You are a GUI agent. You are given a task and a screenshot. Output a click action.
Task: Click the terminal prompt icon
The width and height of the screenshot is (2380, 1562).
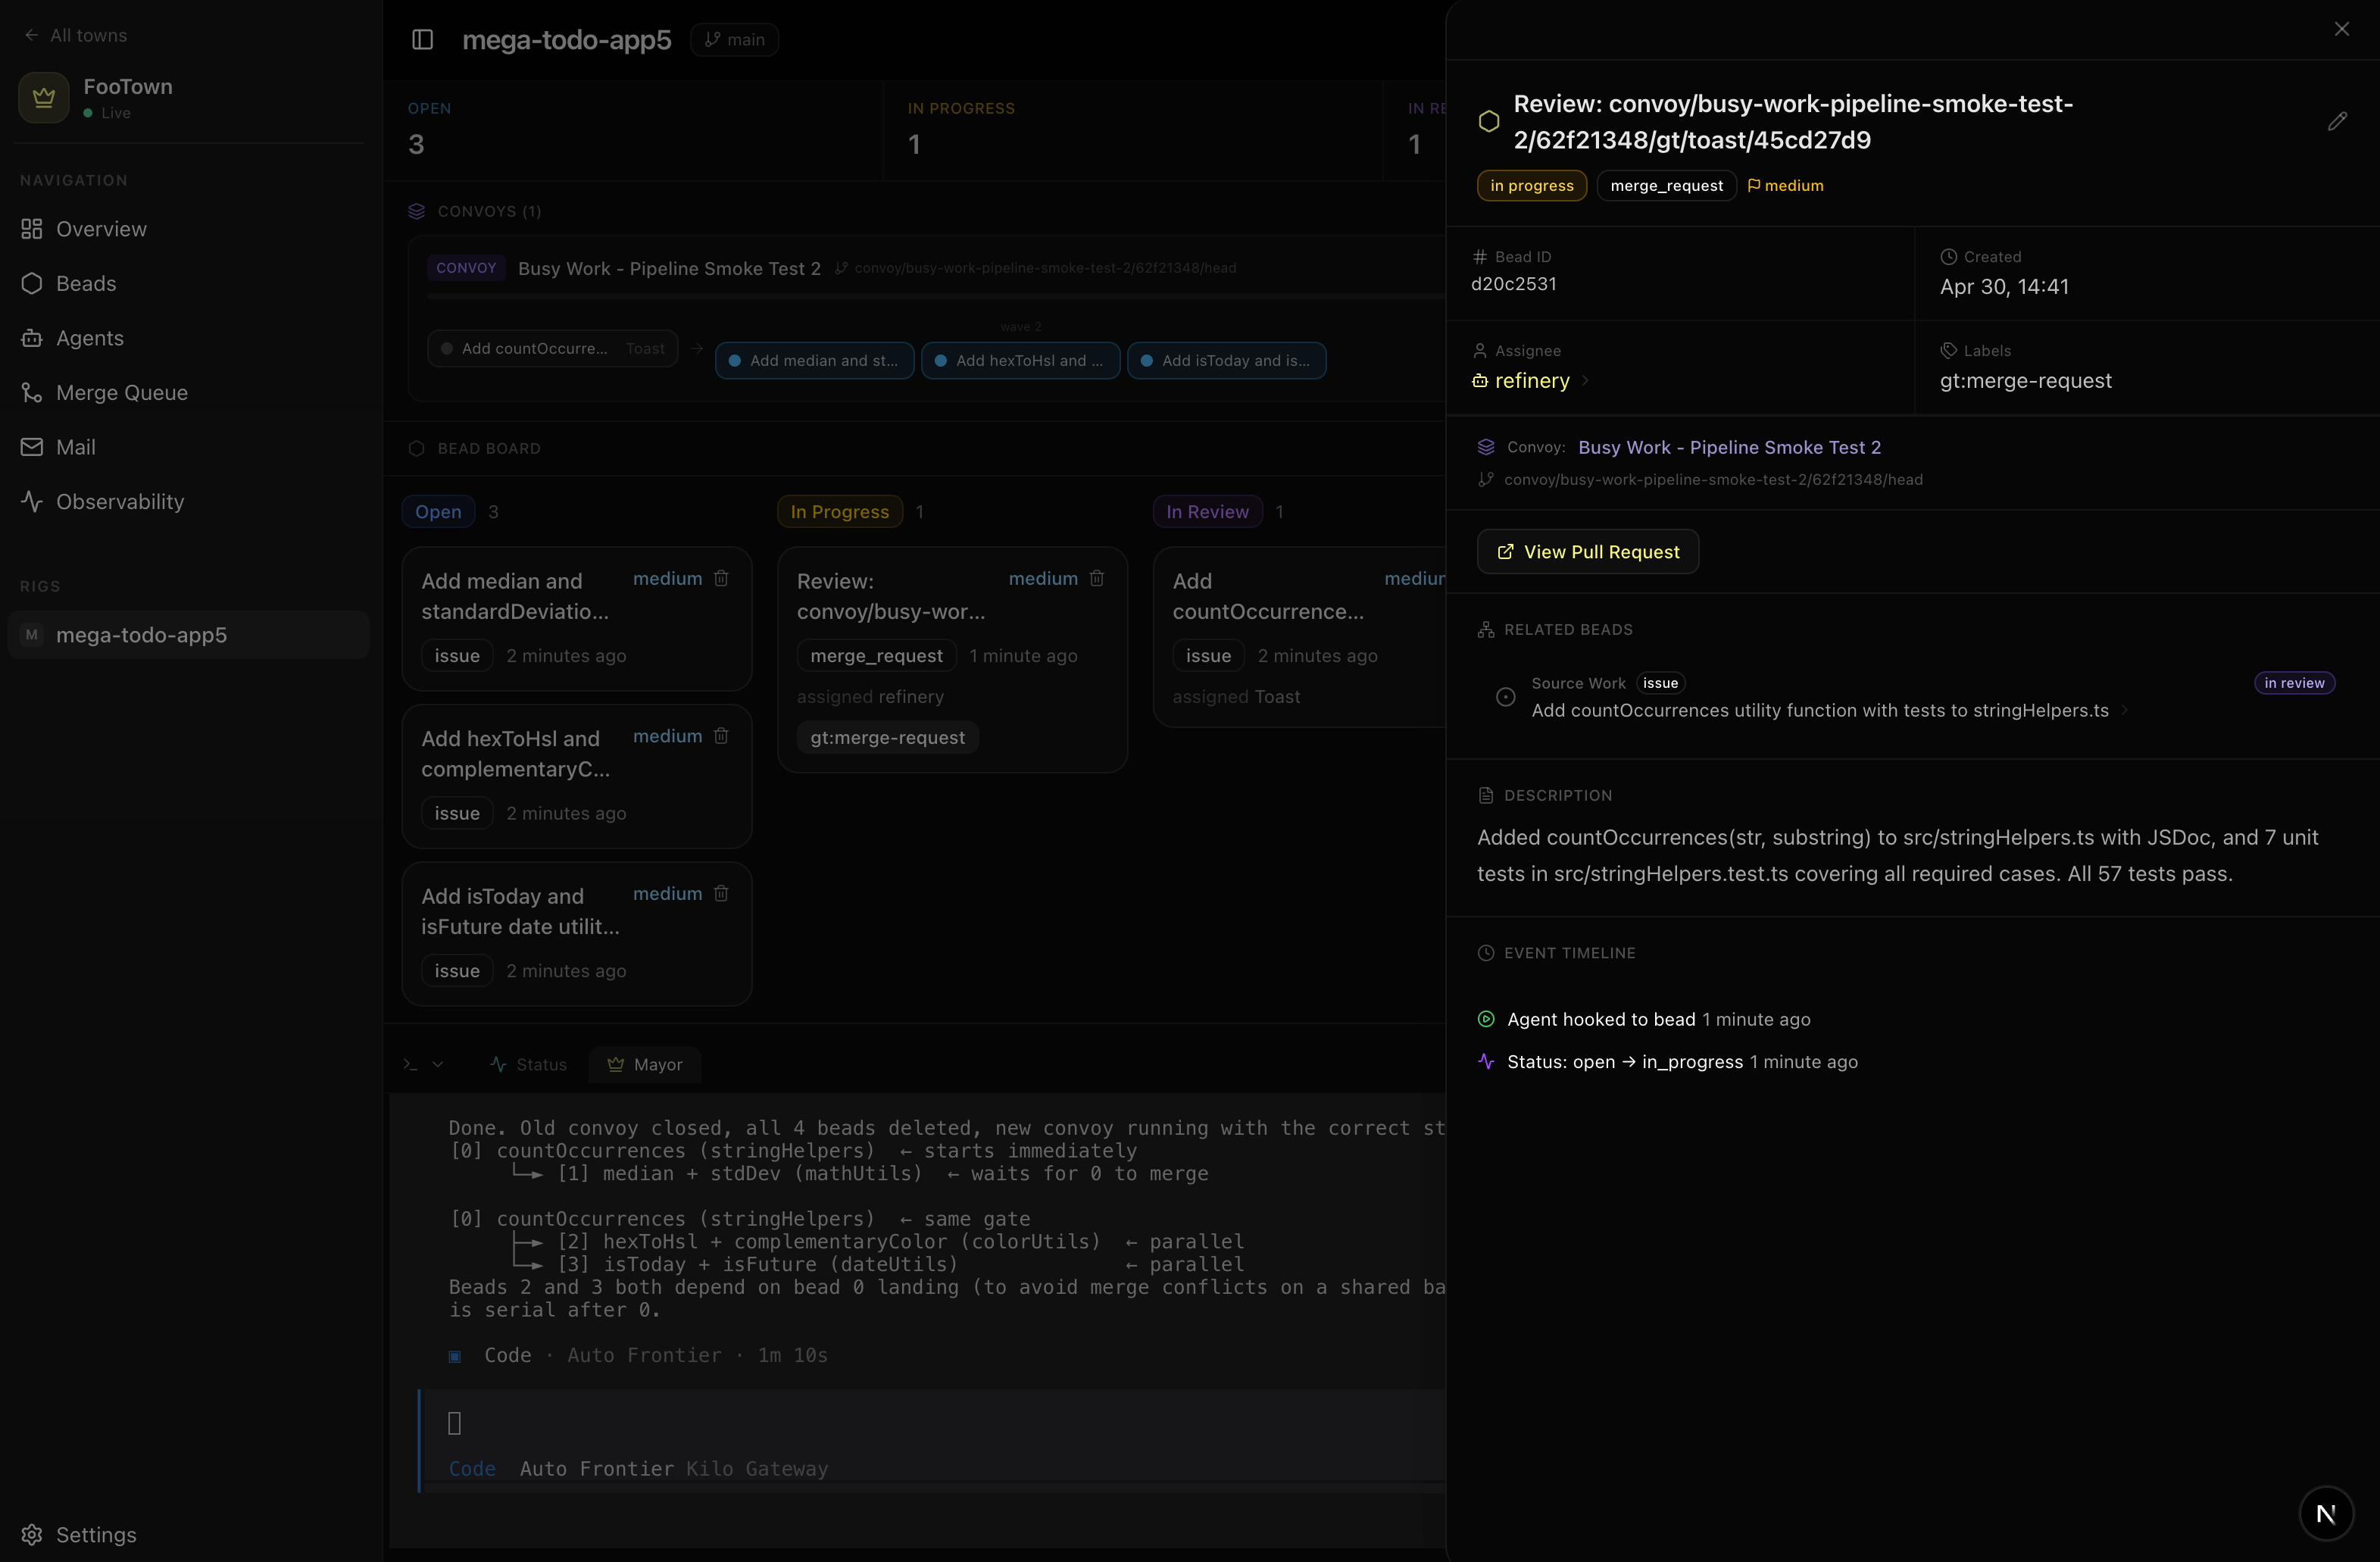coord(410,1065)
